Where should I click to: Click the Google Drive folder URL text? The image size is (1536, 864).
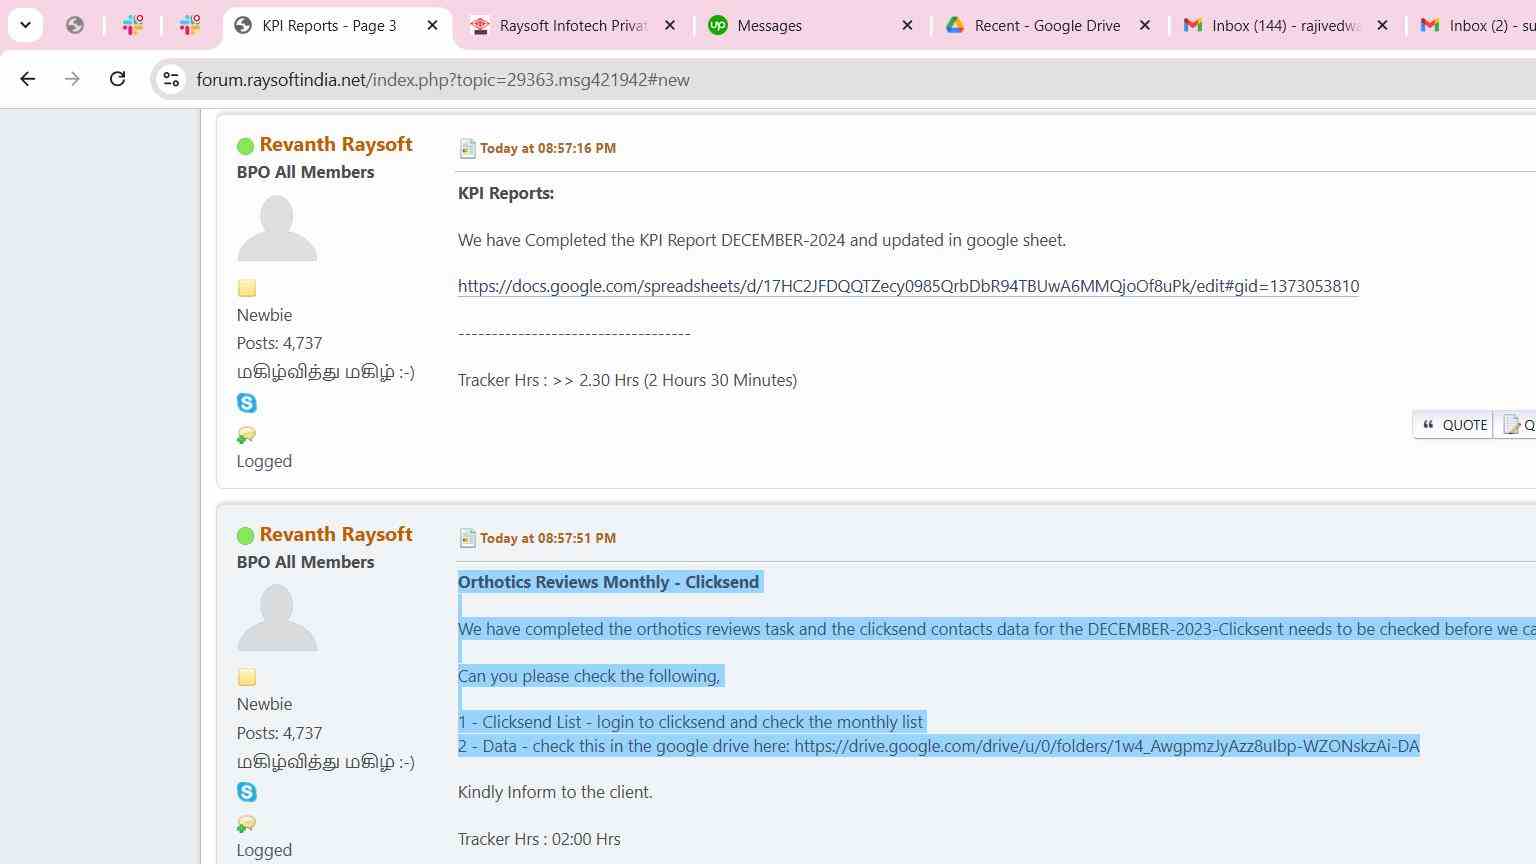[x=1107, y=746]
